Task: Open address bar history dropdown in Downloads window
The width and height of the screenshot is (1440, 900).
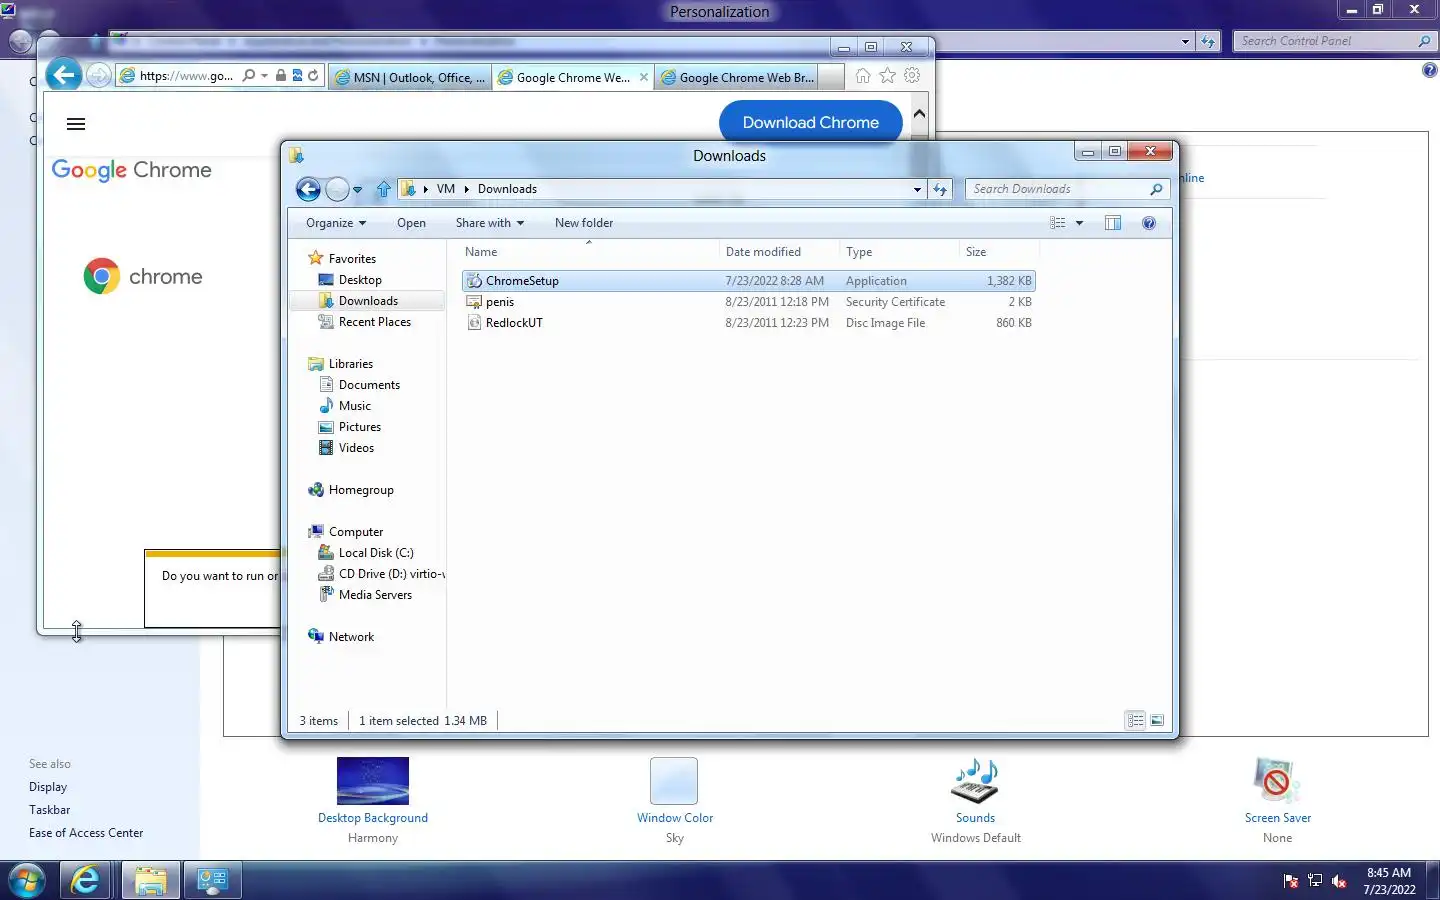Action: [917, 189]
